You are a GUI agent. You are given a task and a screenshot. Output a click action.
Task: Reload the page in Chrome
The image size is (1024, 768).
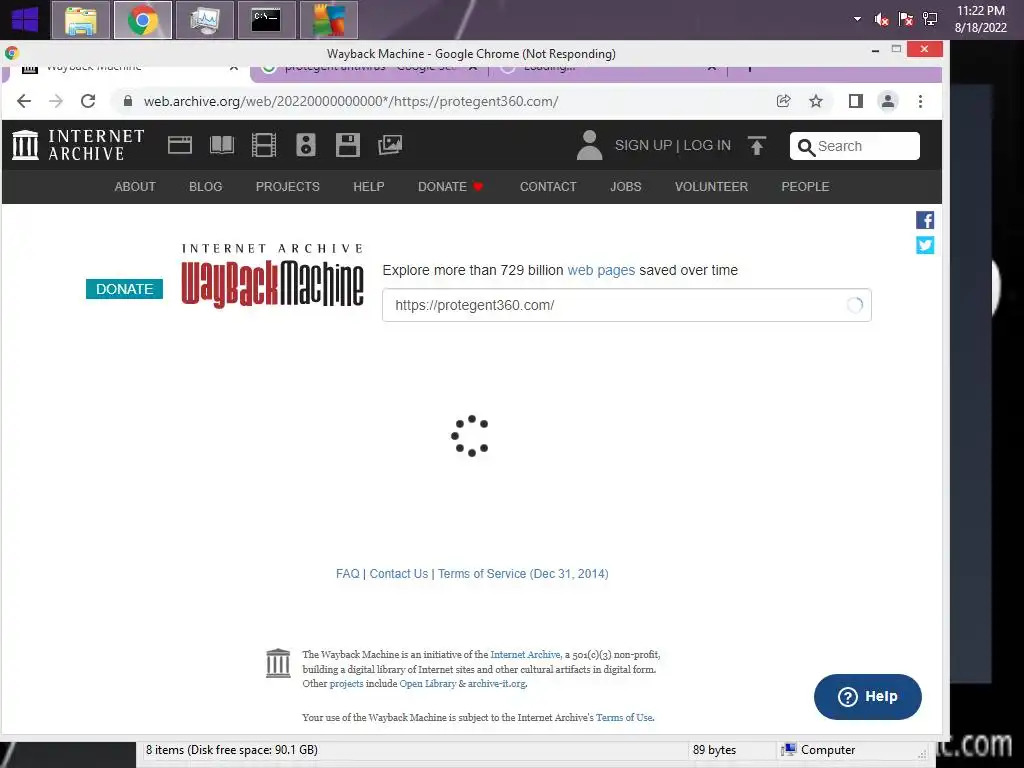point(88,101)
